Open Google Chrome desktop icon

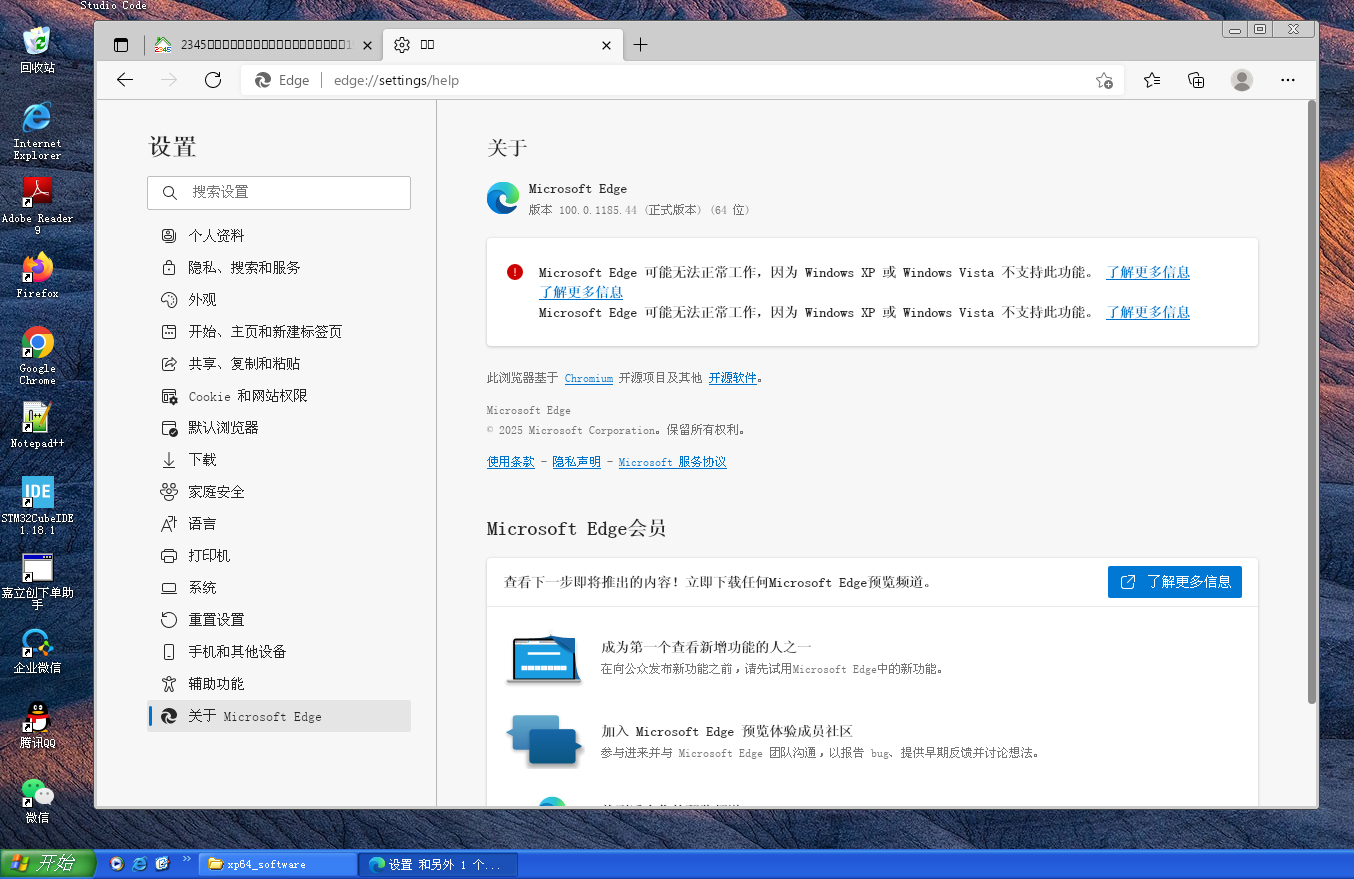37,356
